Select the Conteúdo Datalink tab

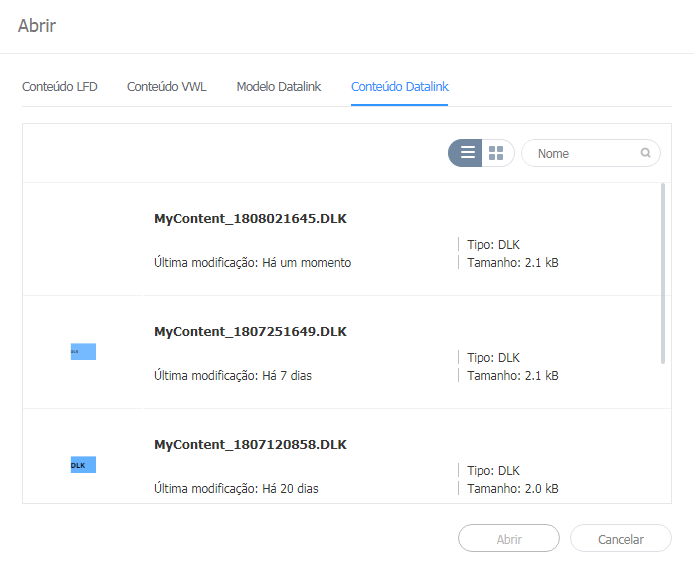pos(400,87)
